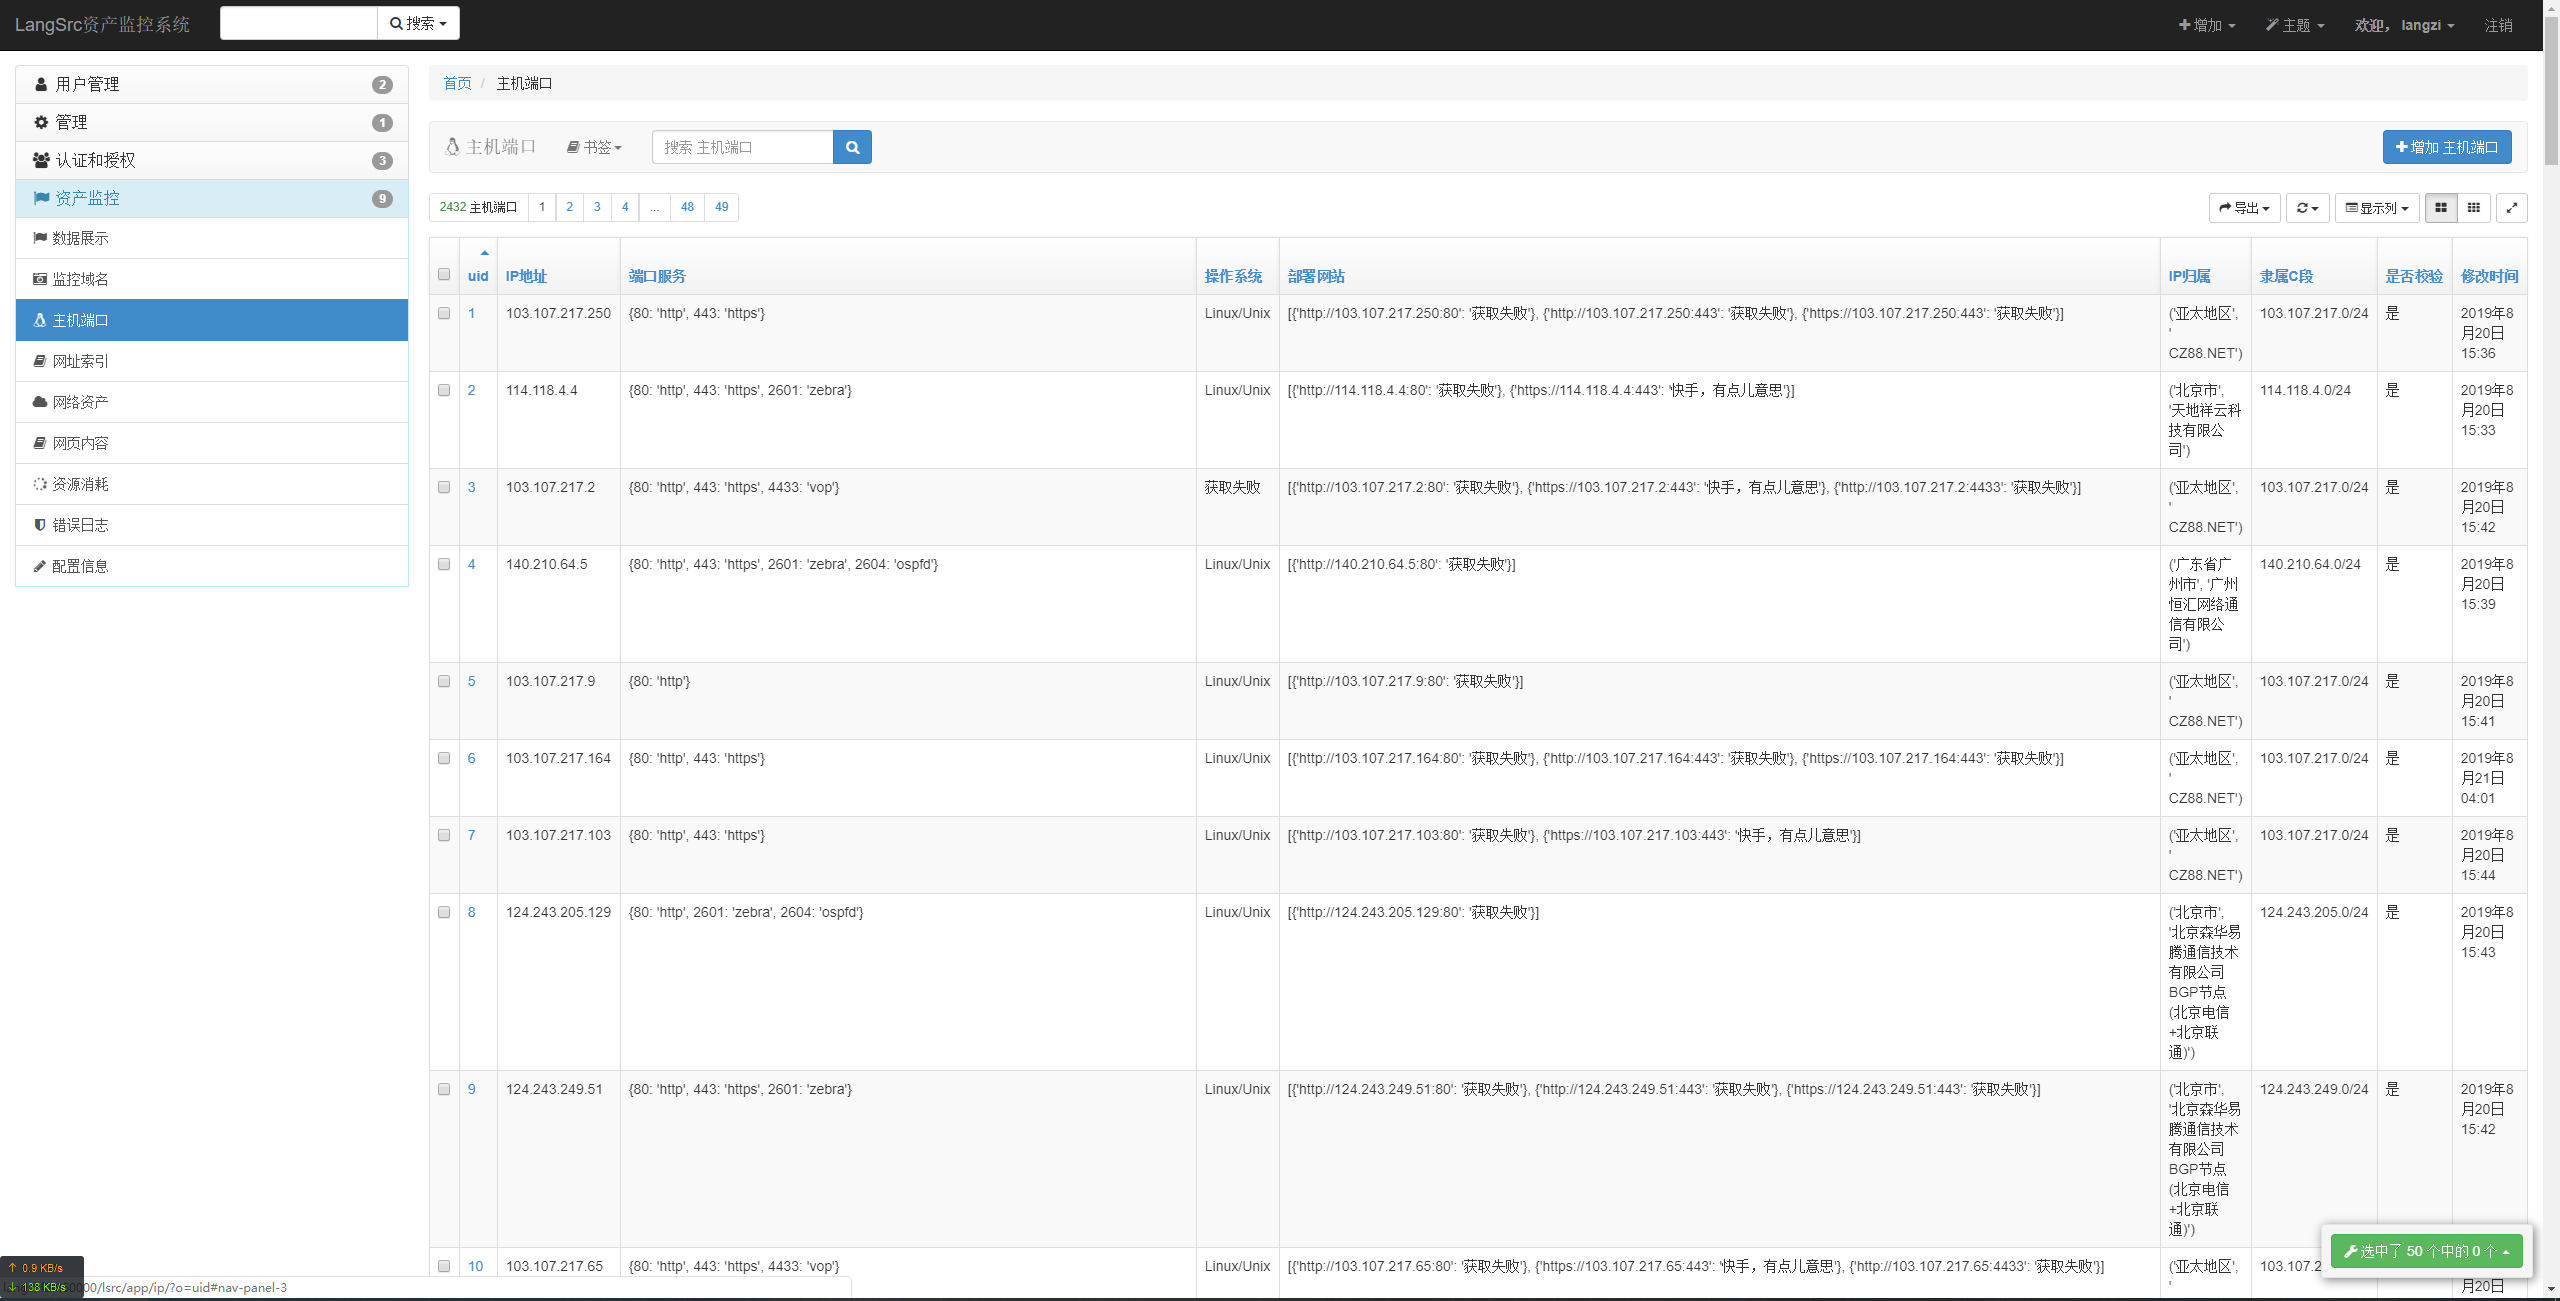This screenshot has height=1301, width=2560.
Task: Select the checkbox for IP 140.210.64.5
Action: click(x=444, y=564)
